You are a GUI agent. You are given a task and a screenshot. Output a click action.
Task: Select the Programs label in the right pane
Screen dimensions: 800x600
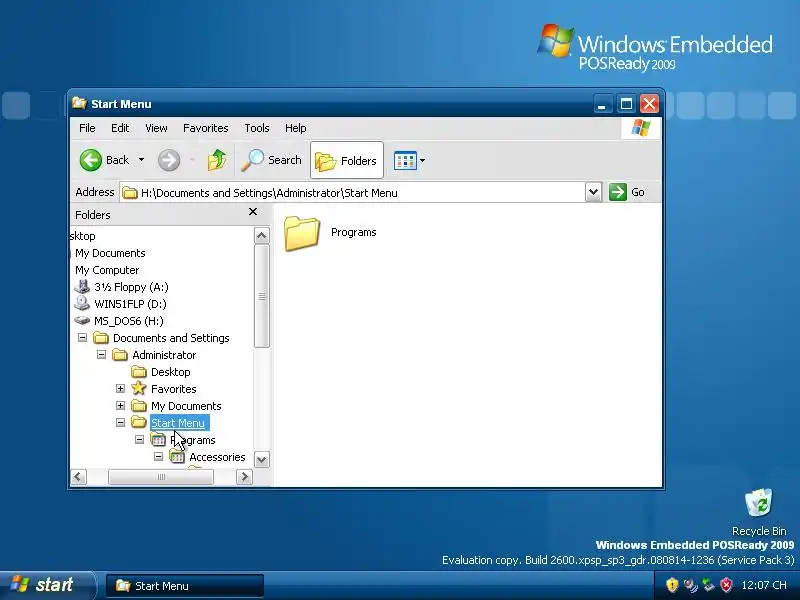pyautogui.click(x=354, y=232)
